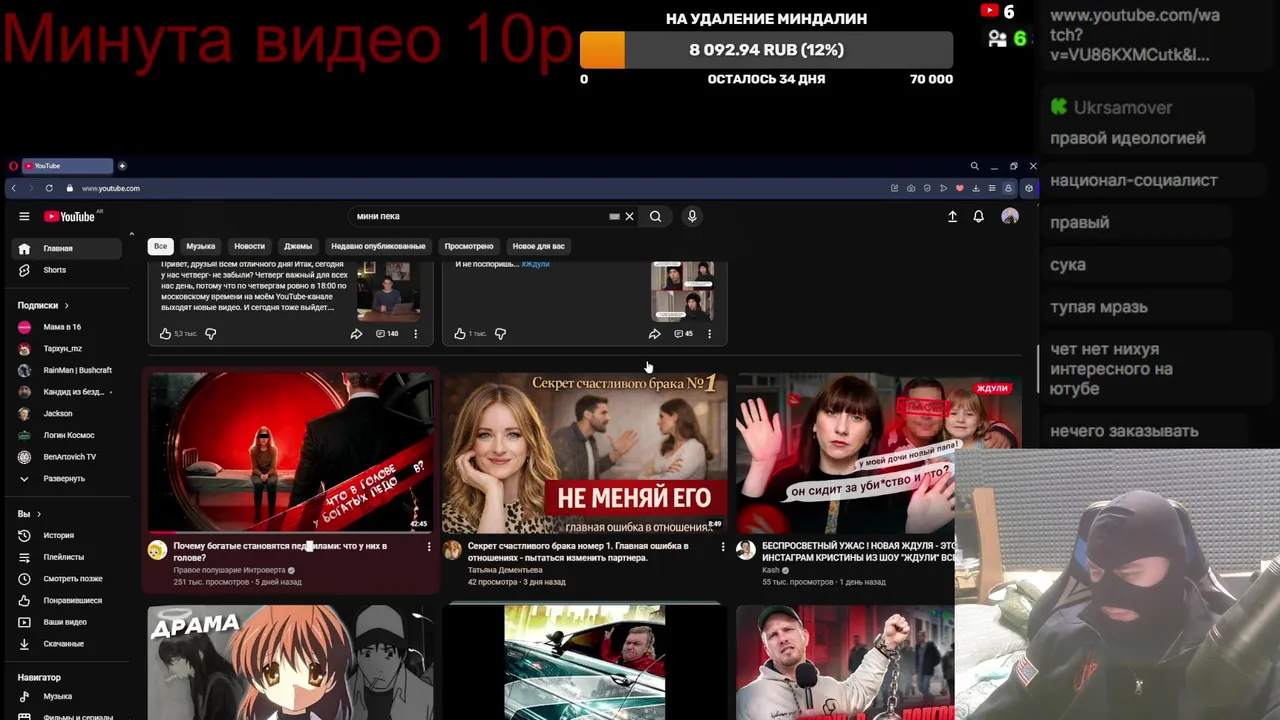The width and height of the screenshot is (1280, 720).
Task: Select the Джемы filter chip
Action: pos(298,246)
